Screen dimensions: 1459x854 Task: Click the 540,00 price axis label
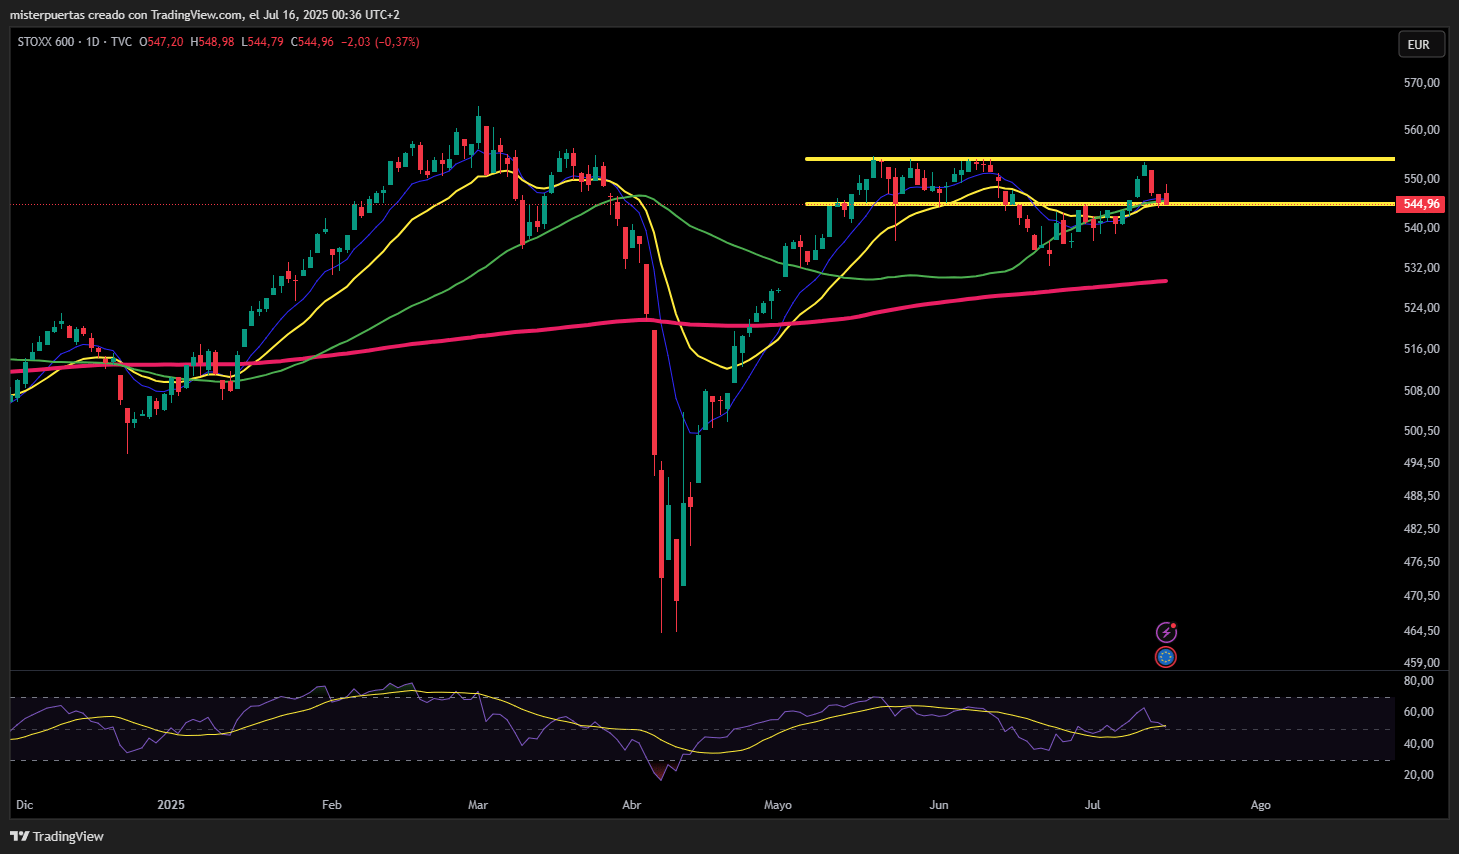1421,228
